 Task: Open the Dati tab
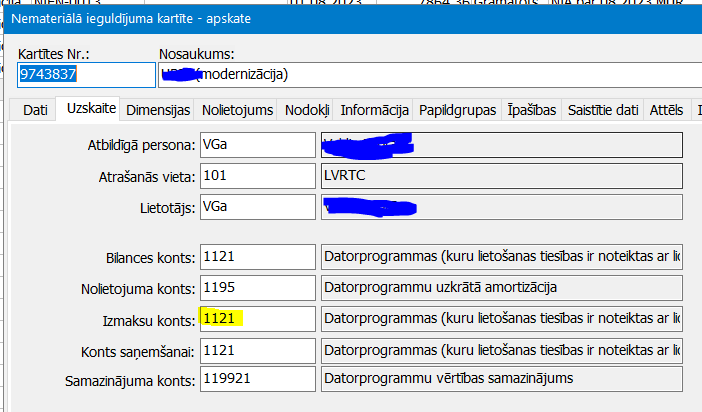click(x=35, y=110)
